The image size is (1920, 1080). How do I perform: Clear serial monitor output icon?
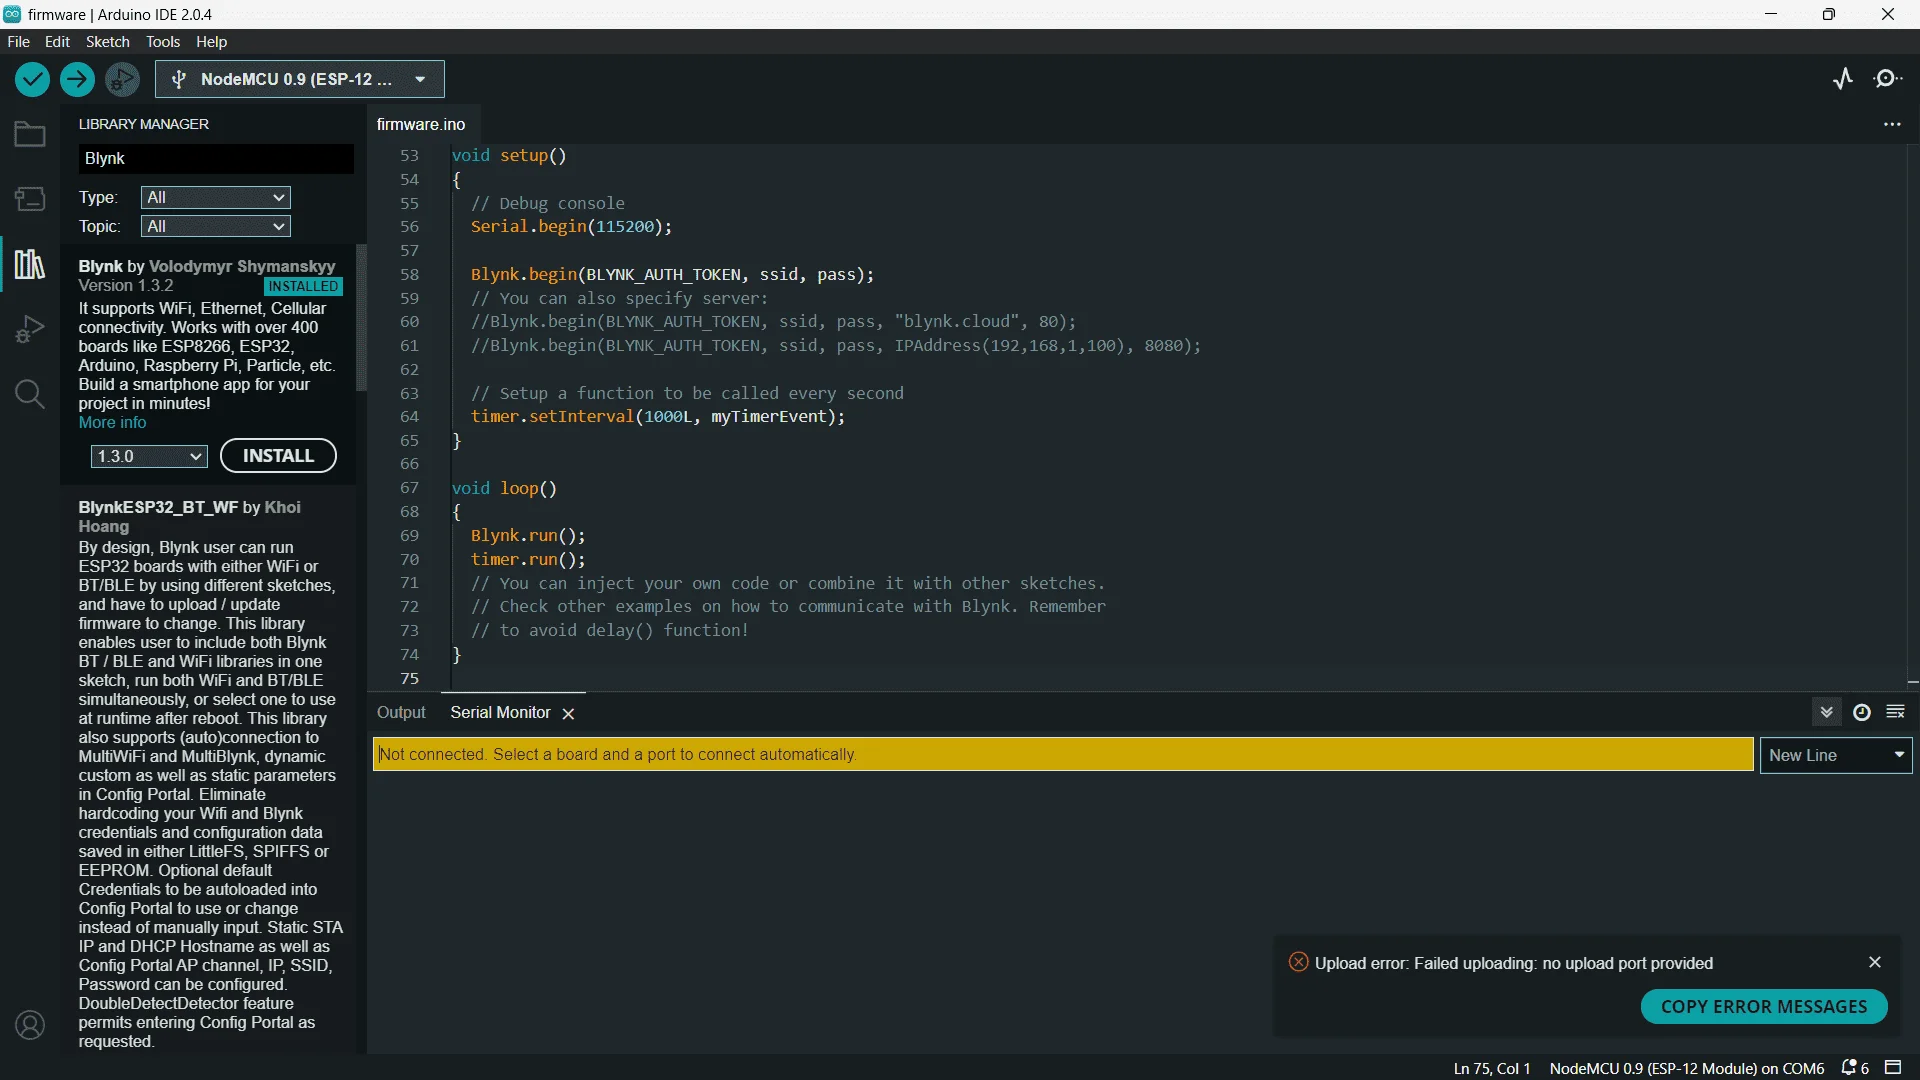(1895, 712)
